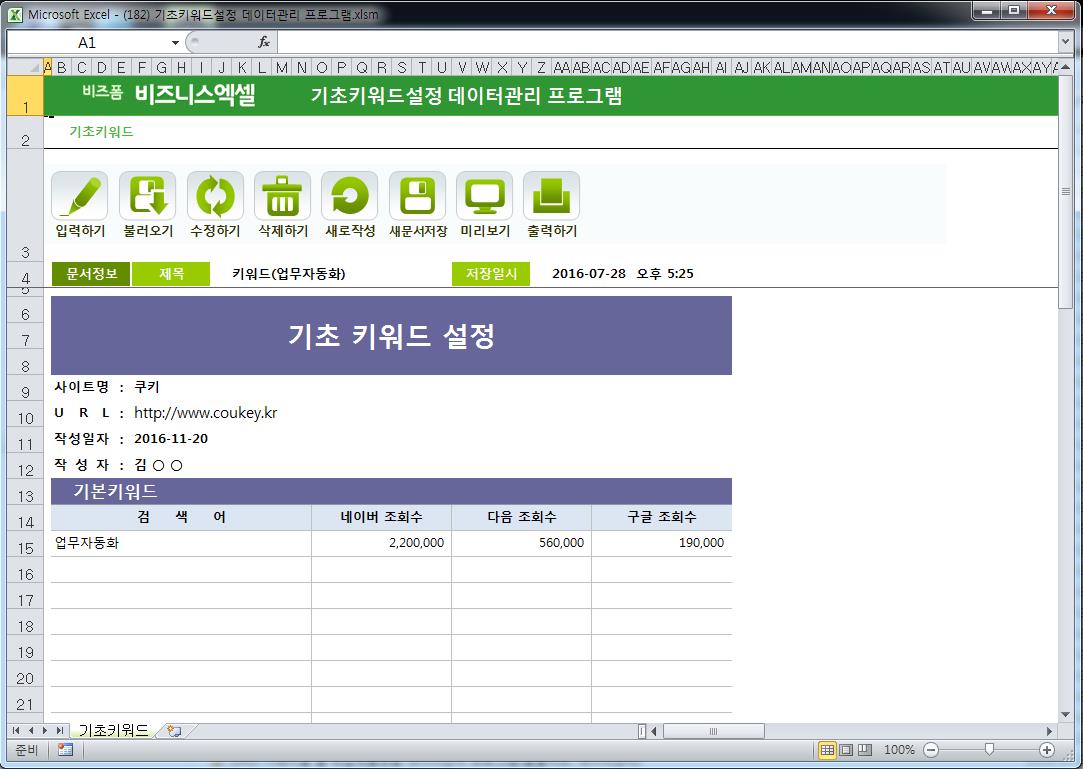Click the insert new worksheet tab
1083x769 pixels.
(x=174, y=731)
